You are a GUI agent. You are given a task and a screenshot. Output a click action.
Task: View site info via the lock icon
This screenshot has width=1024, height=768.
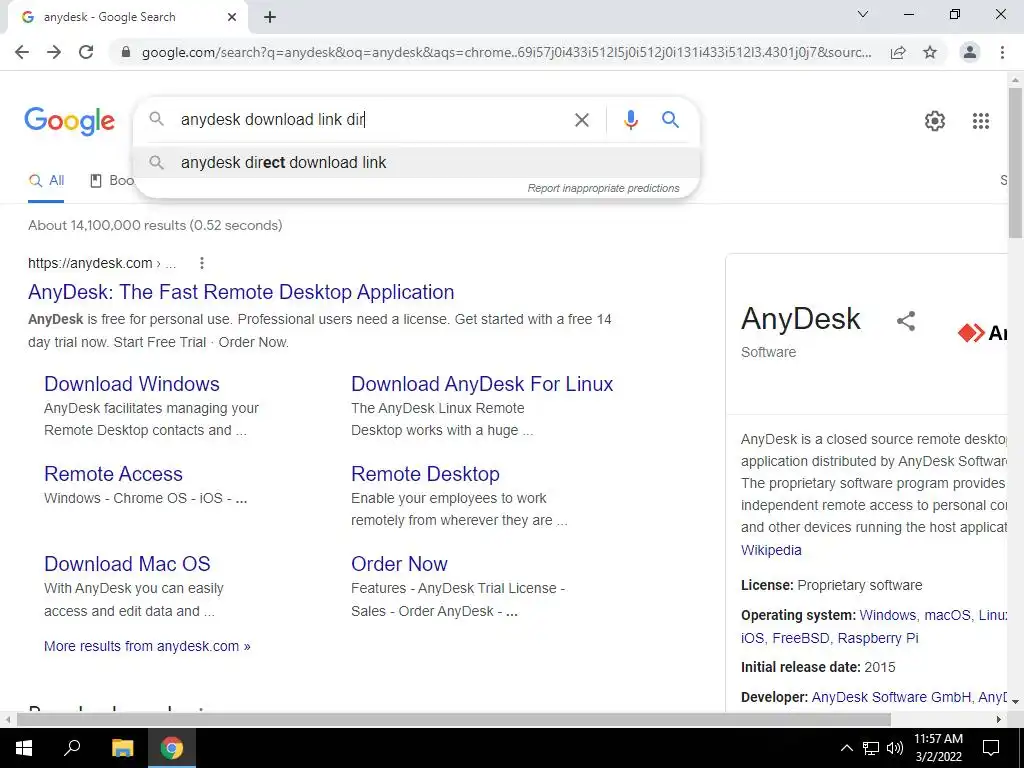tap(126, 52)
